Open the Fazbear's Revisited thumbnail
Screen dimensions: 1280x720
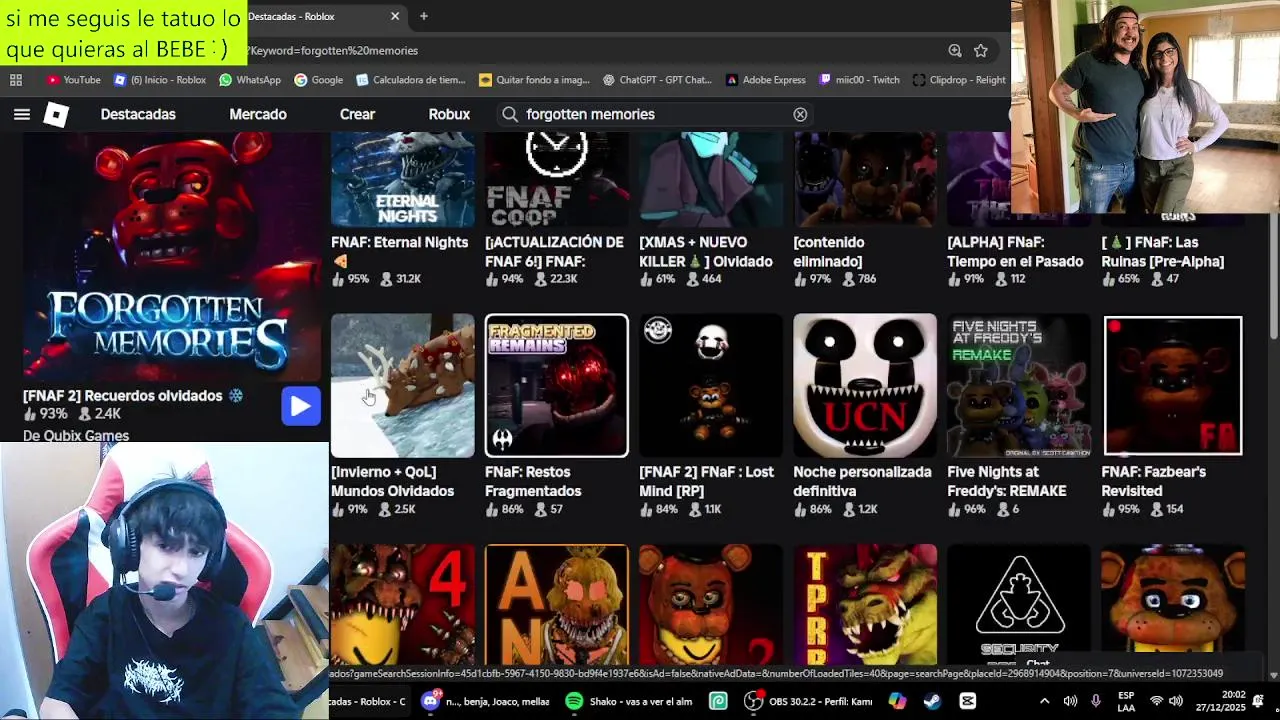point(1173,385)
